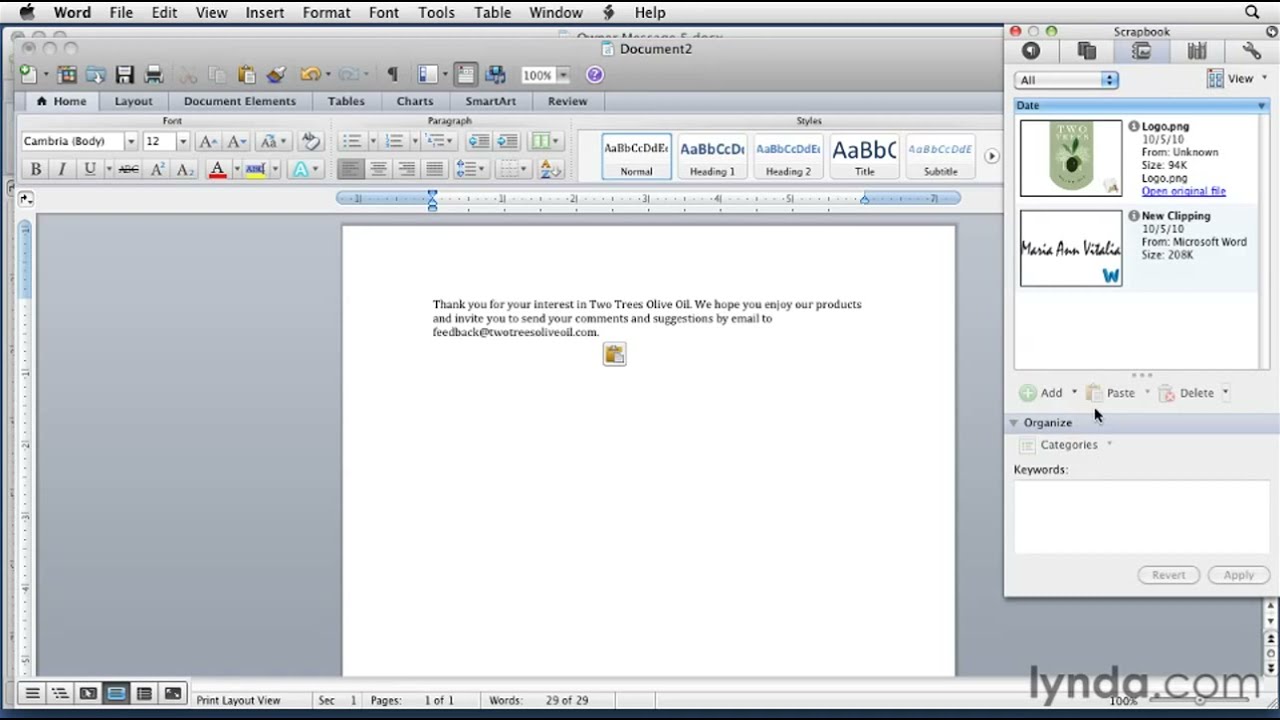Click the Keywords text field
The image size is (1280, 720).
click(x=1140, y=516)
